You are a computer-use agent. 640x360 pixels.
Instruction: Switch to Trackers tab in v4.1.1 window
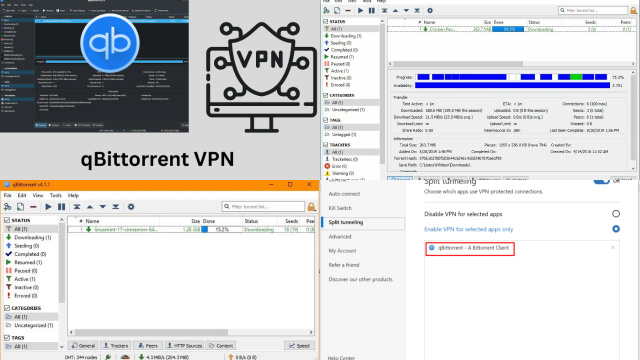tap(116, 346)
